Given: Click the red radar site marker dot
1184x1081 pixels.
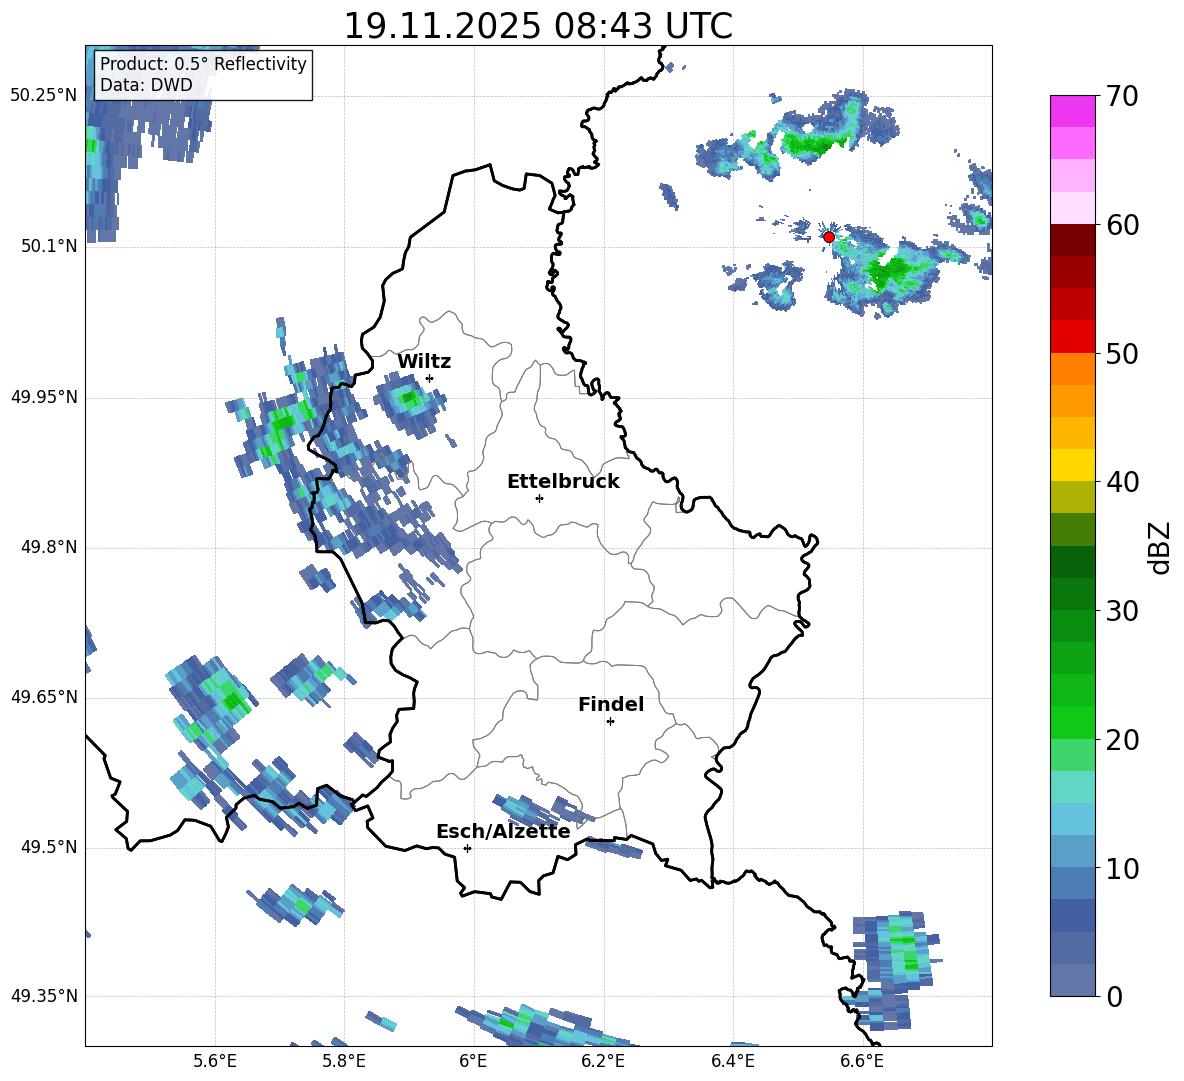Looking at the screenshot, I should click(x=828, y=237).
